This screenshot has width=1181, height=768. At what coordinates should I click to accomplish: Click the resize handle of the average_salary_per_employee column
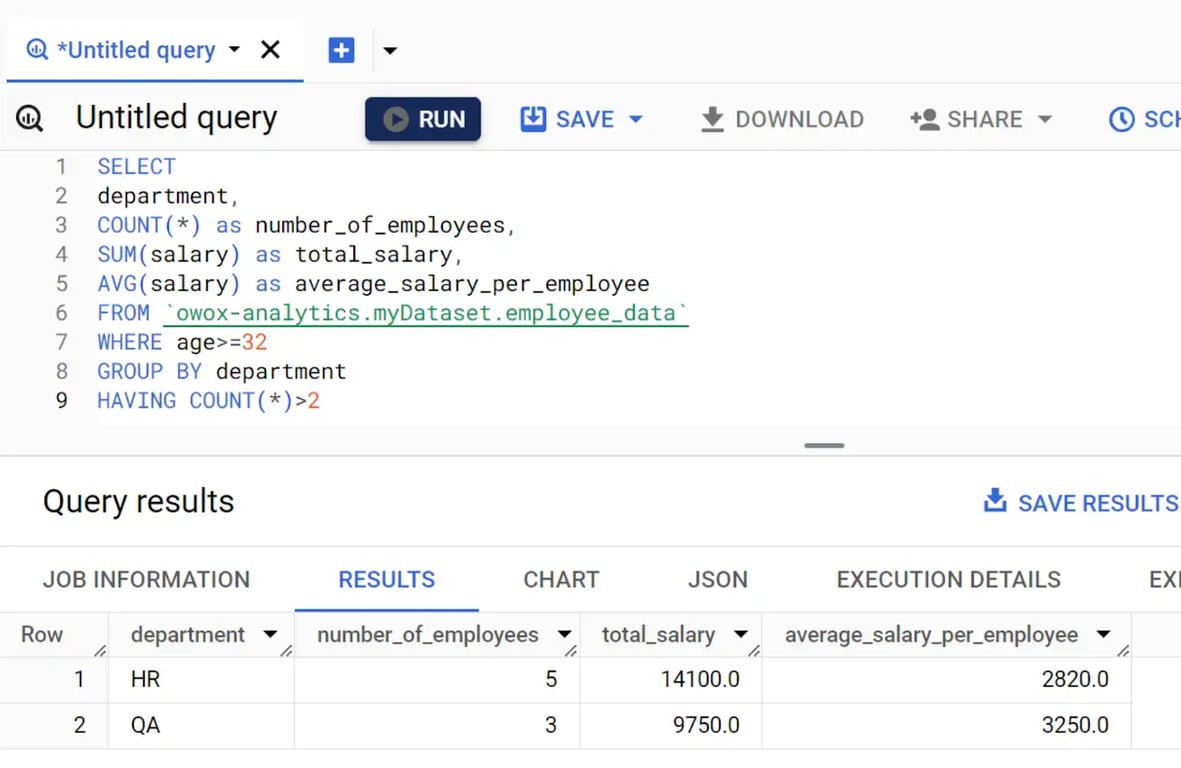(x=1123, y=651)
